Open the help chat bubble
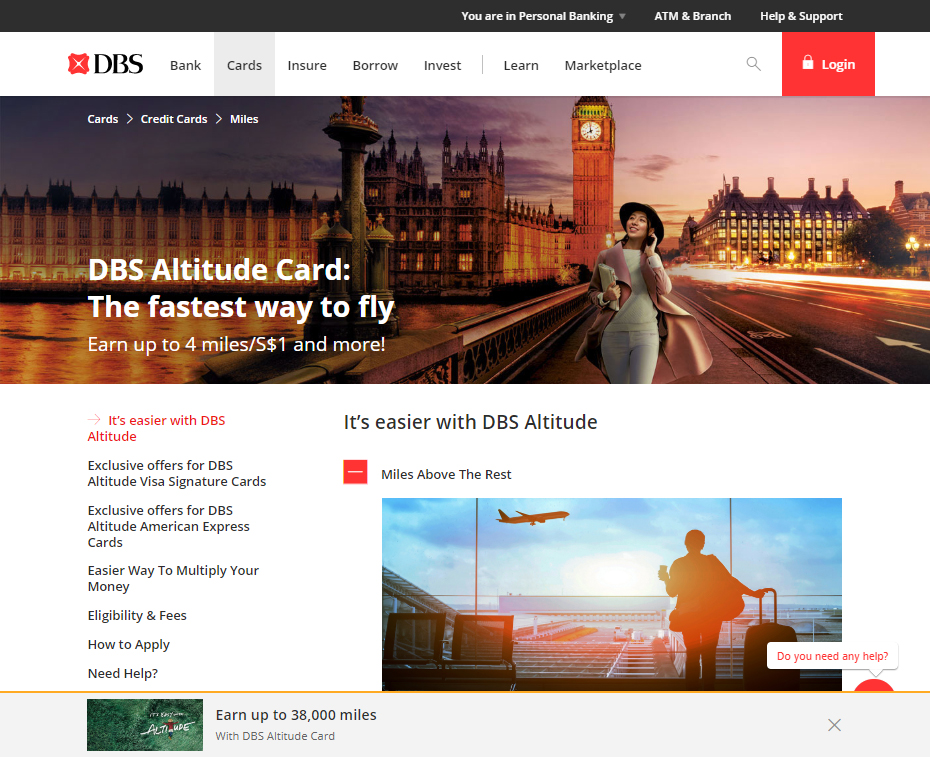 point(833,657)
